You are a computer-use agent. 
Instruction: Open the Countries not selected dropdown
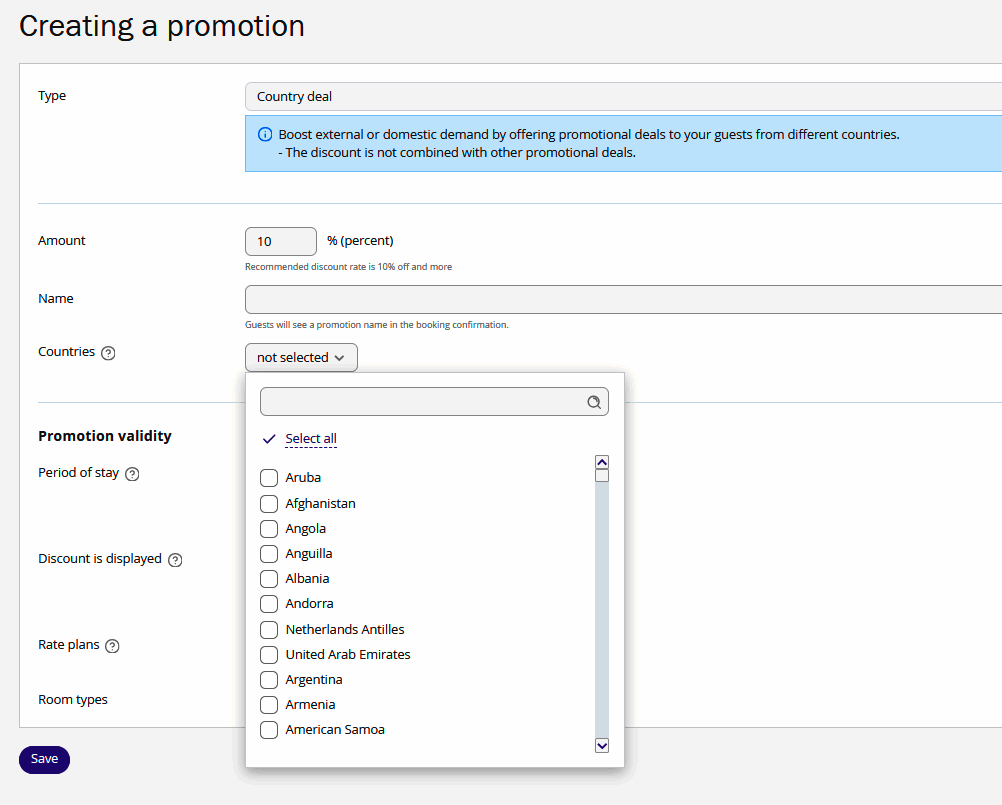pos(301,357)
